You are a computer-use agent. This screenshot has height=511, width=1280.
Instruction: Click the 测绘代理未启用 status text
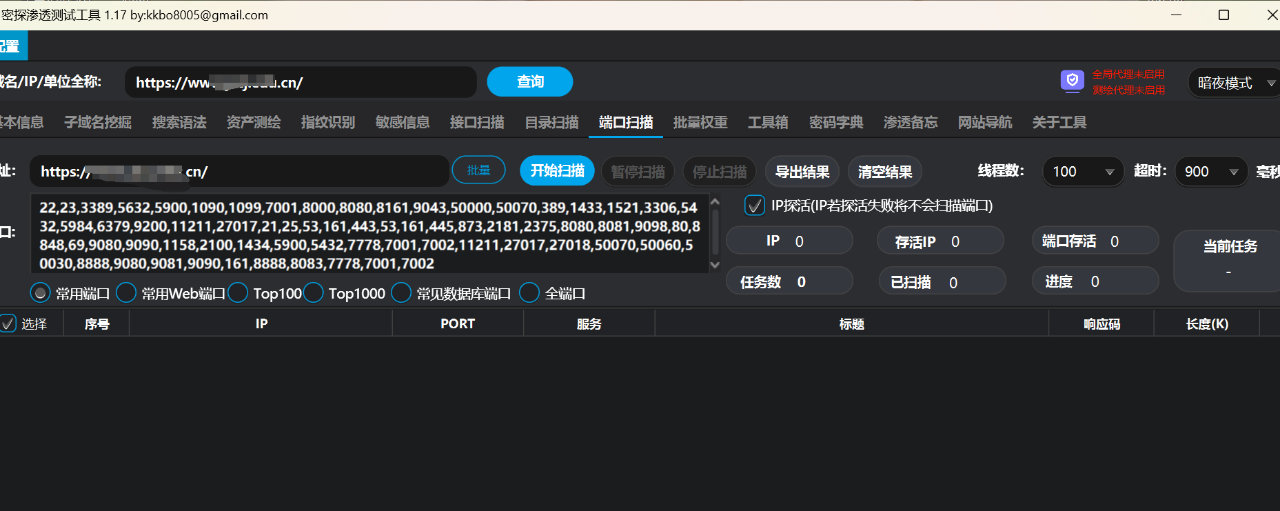point(1128,90)
